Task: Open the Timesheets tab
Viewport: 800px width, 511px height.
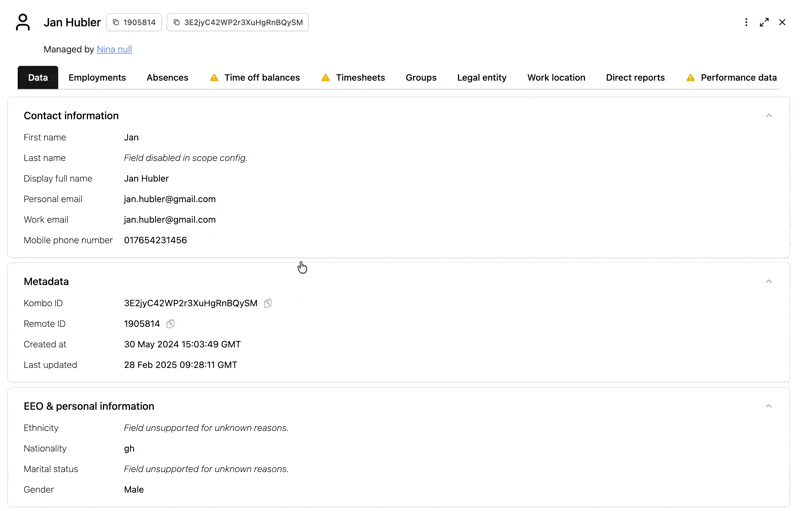Action: click(360, 78)
